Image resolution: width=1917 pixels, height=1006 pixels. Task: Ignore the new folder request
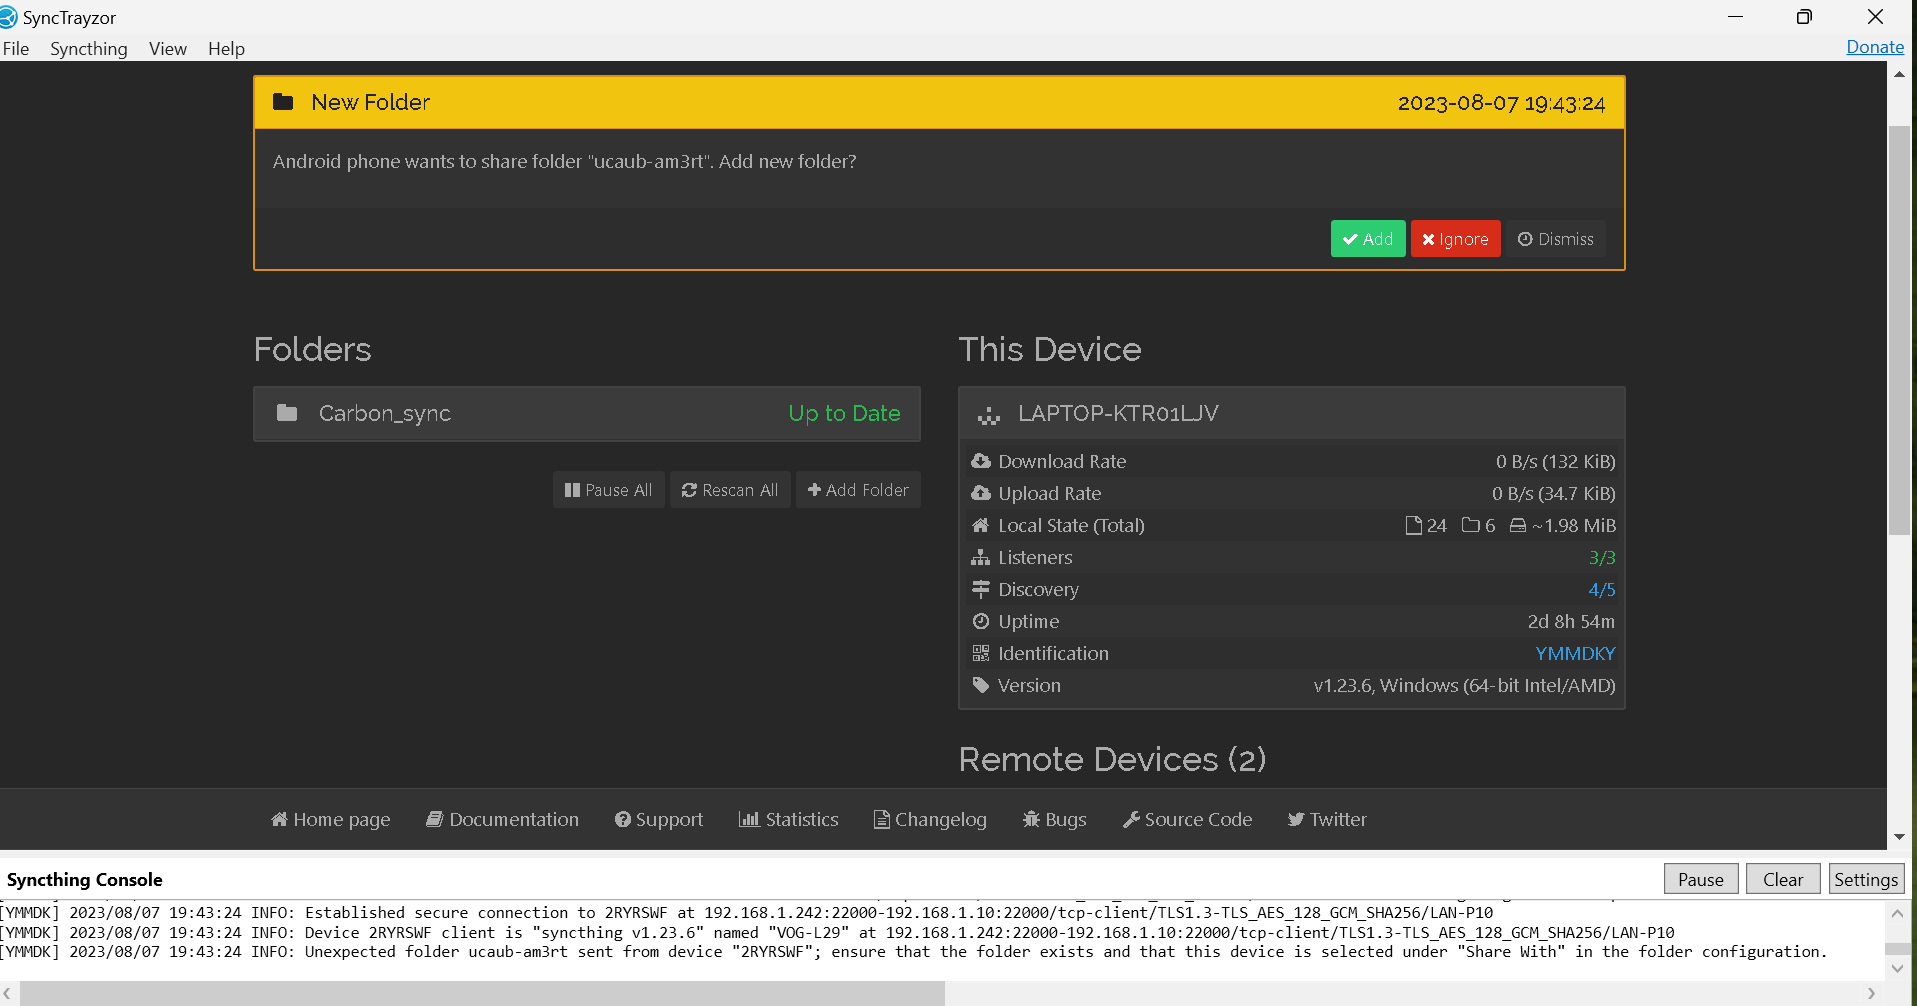(1456, 239)
